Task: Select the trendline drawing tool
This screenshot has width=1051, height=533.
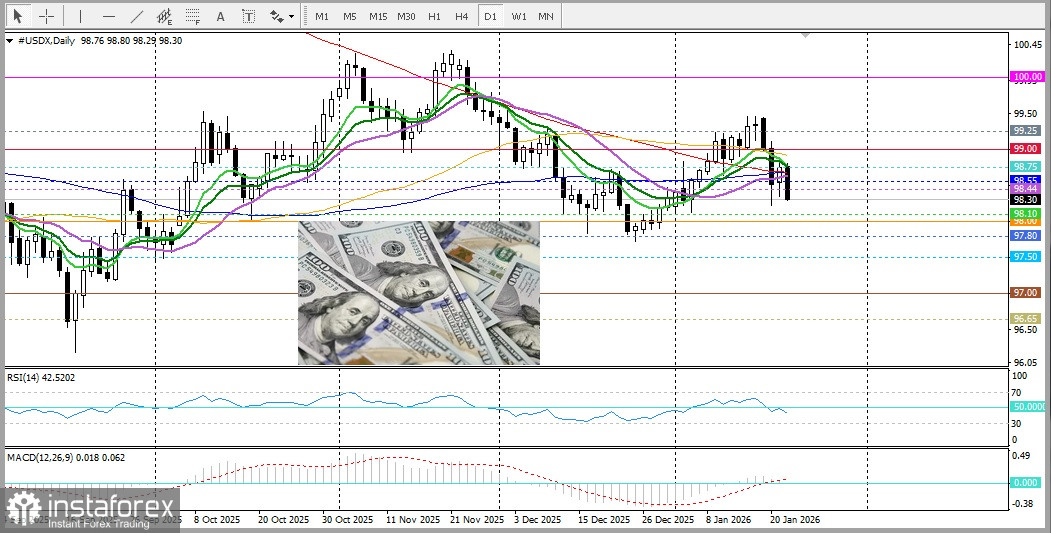Action: click(137, 16)
